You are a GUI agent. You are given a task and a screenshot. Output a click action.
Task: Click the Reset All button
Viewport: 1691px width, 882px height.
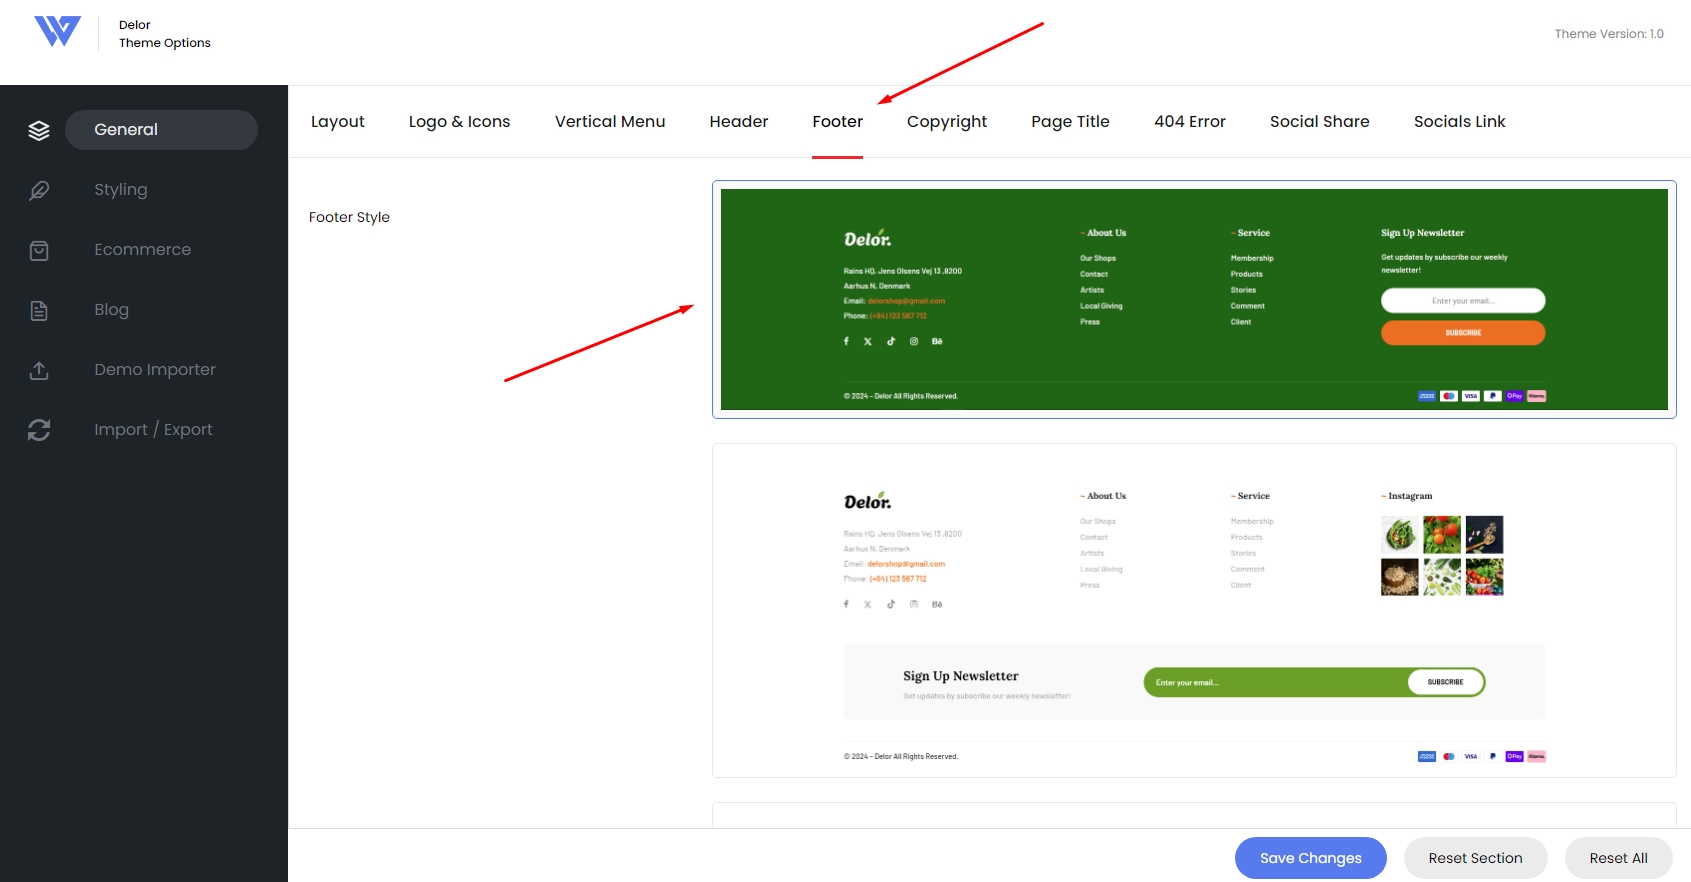pos(1619,858)
